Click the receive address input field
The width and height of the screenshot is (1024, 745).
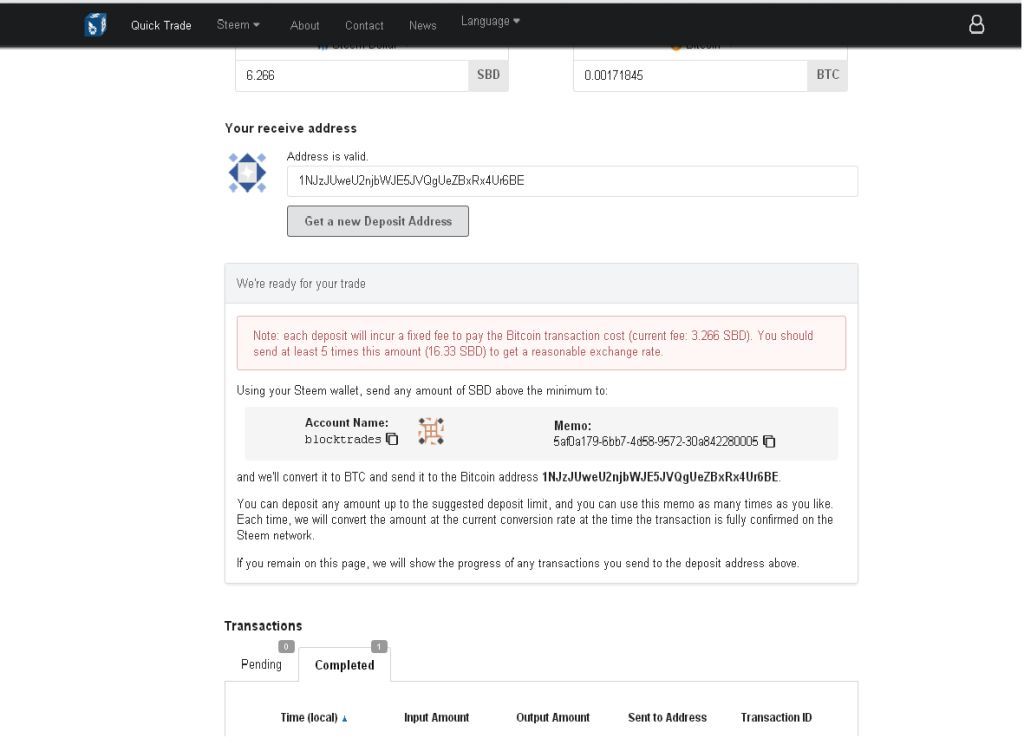point(572,181)
